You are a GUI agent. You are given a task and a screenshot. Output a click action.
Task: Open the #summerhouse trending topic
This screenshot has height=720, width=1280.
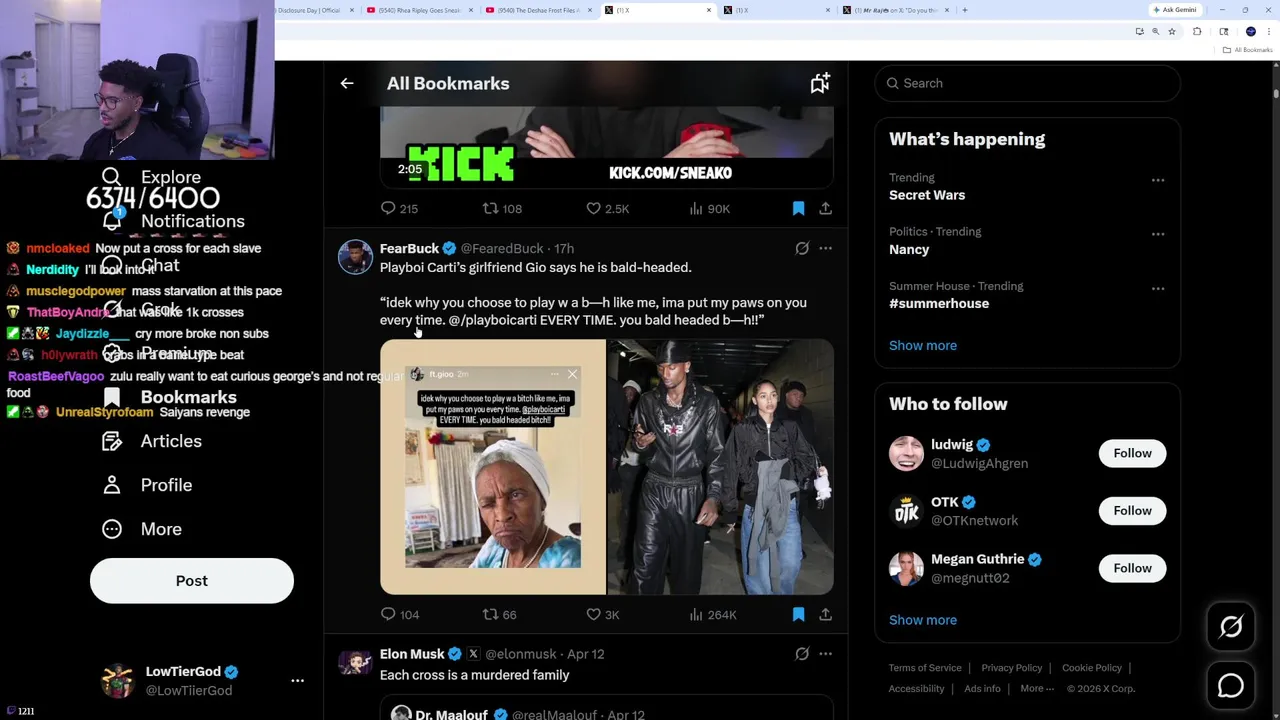[939, 303]
